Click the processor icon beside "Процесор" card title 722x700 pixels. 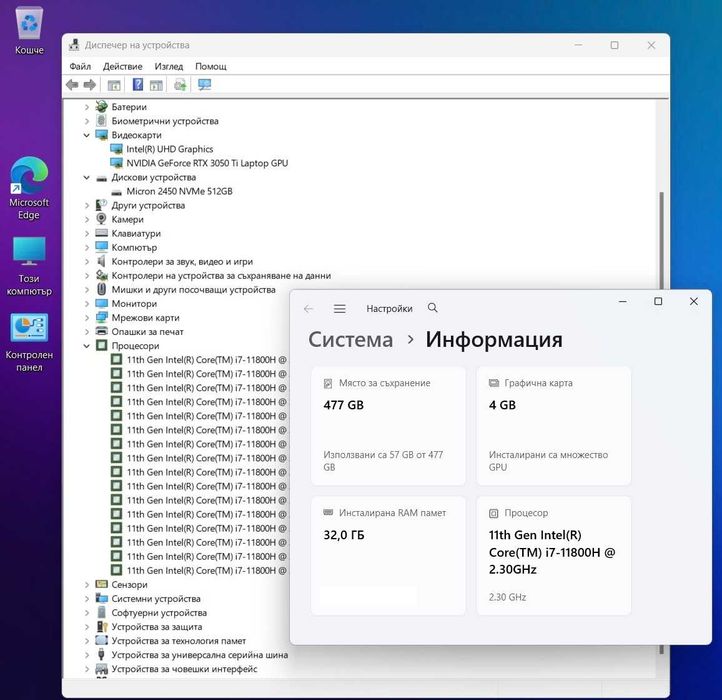[x=493, y=513]
